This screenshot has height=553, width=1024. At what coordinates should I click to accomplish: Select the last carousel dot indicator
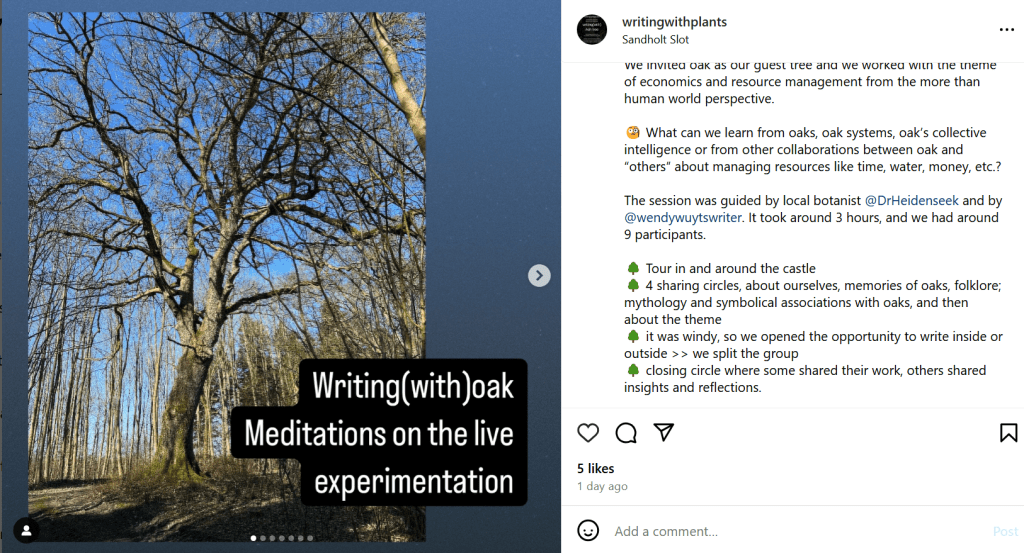[310, 539]
